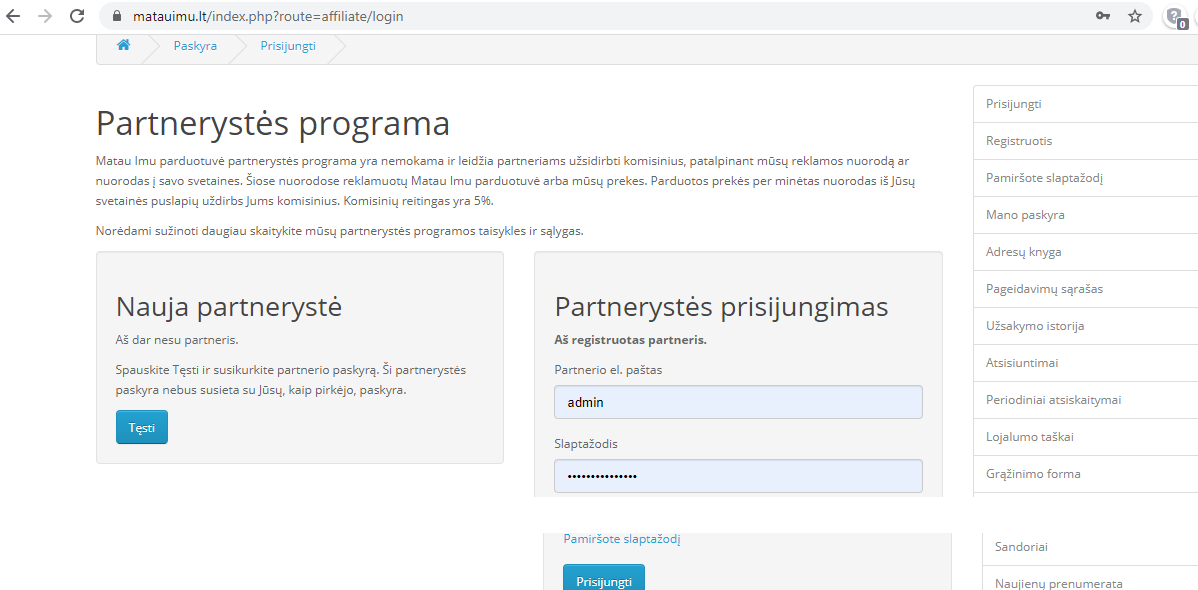Click the Tęsti button
This screenshot has height=590, width=1198.
[x=142, y=427]
